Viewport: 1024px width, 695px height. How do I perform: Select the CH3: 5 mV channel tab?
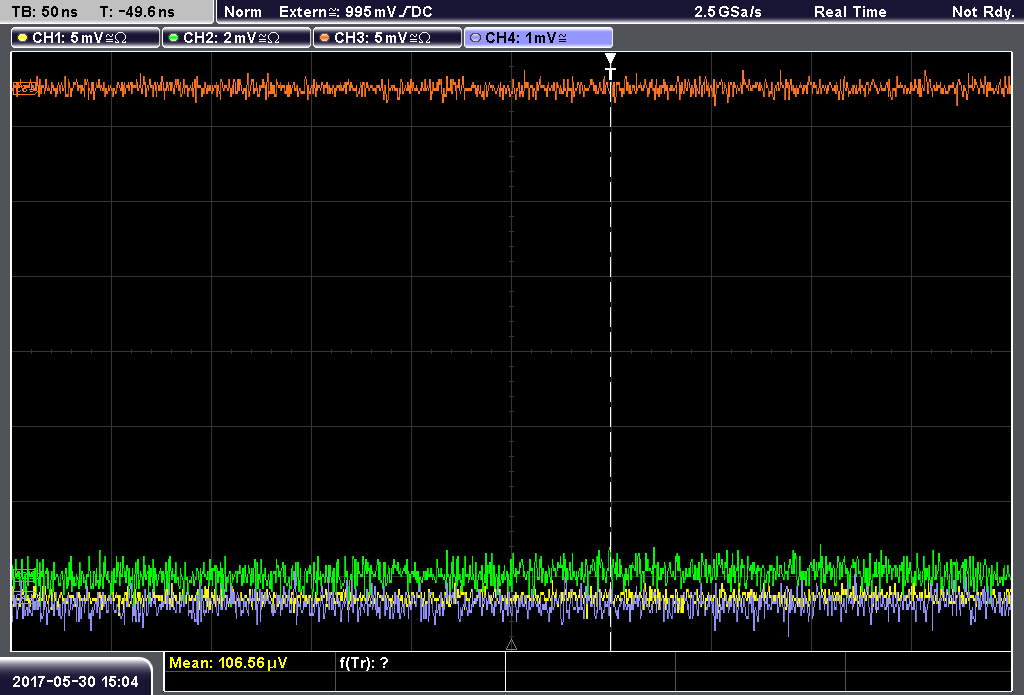coord(387,38)
